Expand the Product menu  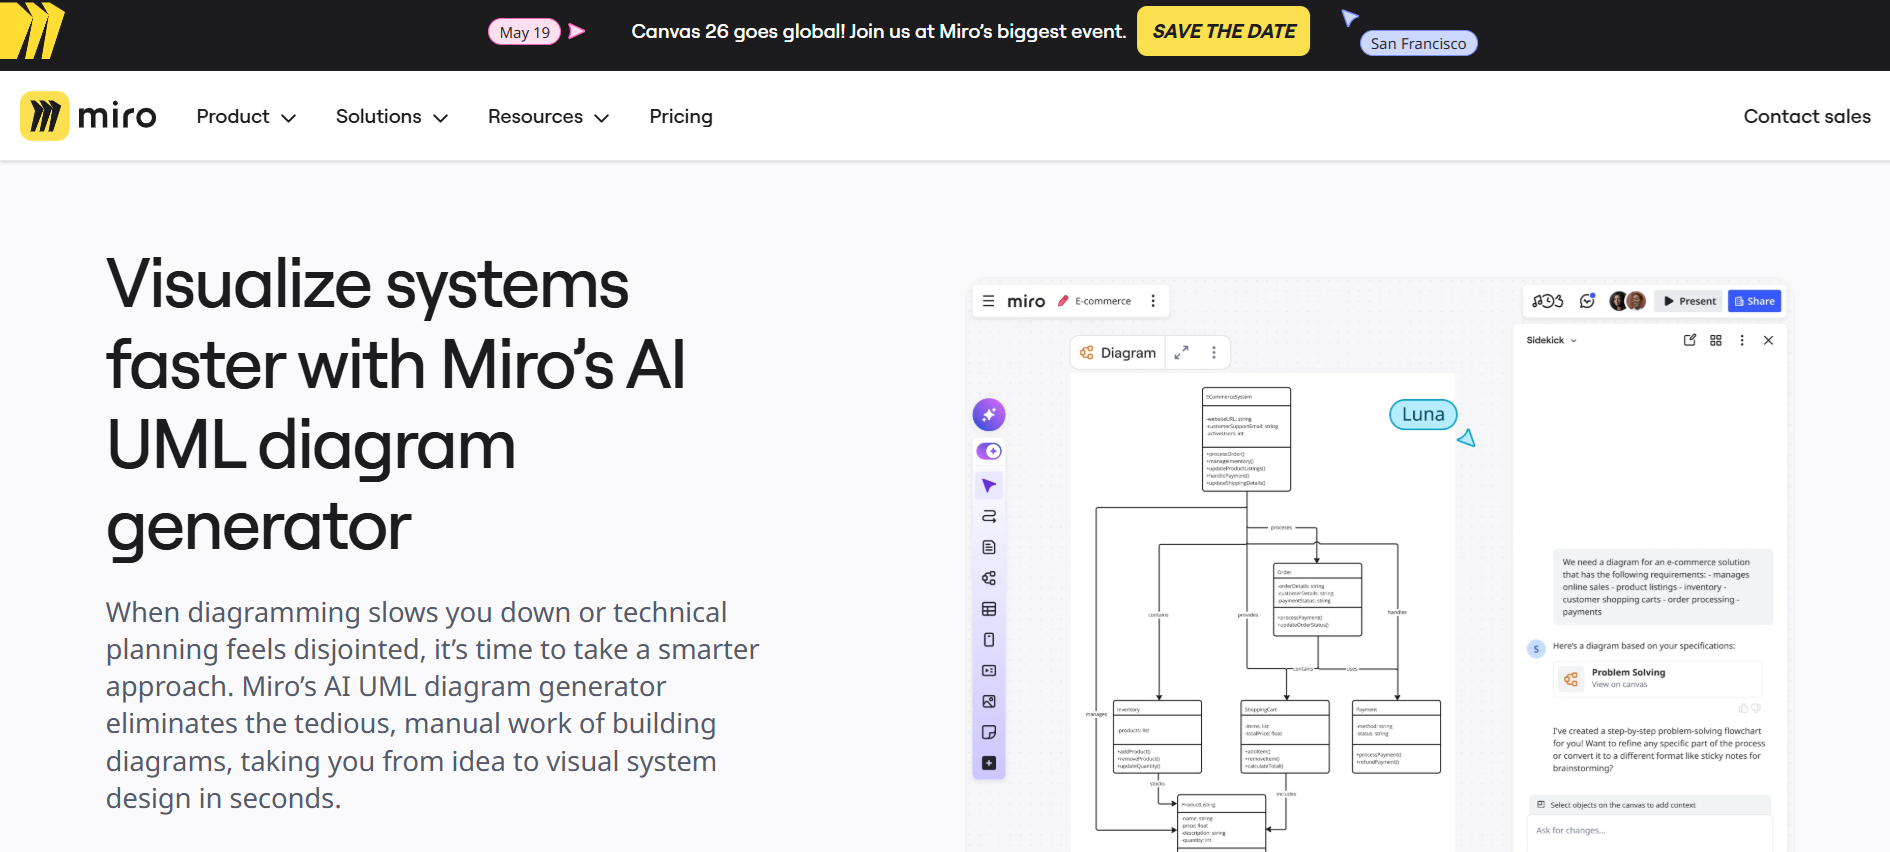pos(246,117)
